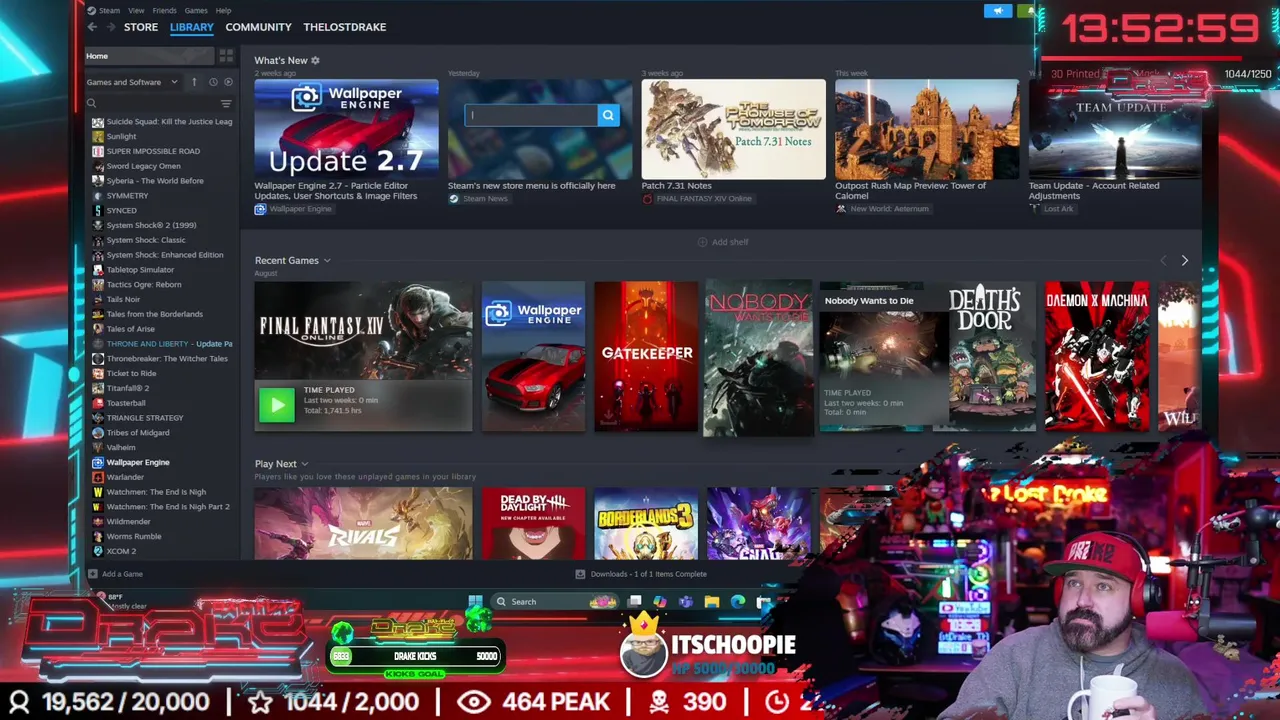Select Death's Door in Recent Games
1280x720 pixels.
click(x=984, y=356)
